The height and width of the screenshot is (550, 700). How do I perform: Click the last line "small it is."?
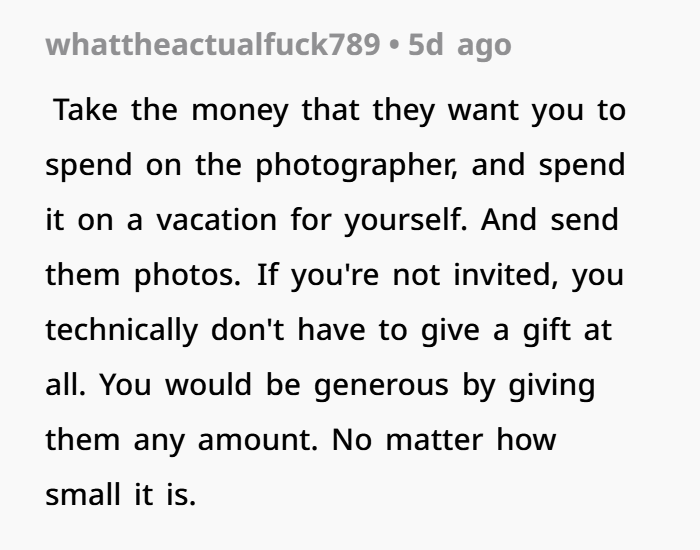coord(121,494)
